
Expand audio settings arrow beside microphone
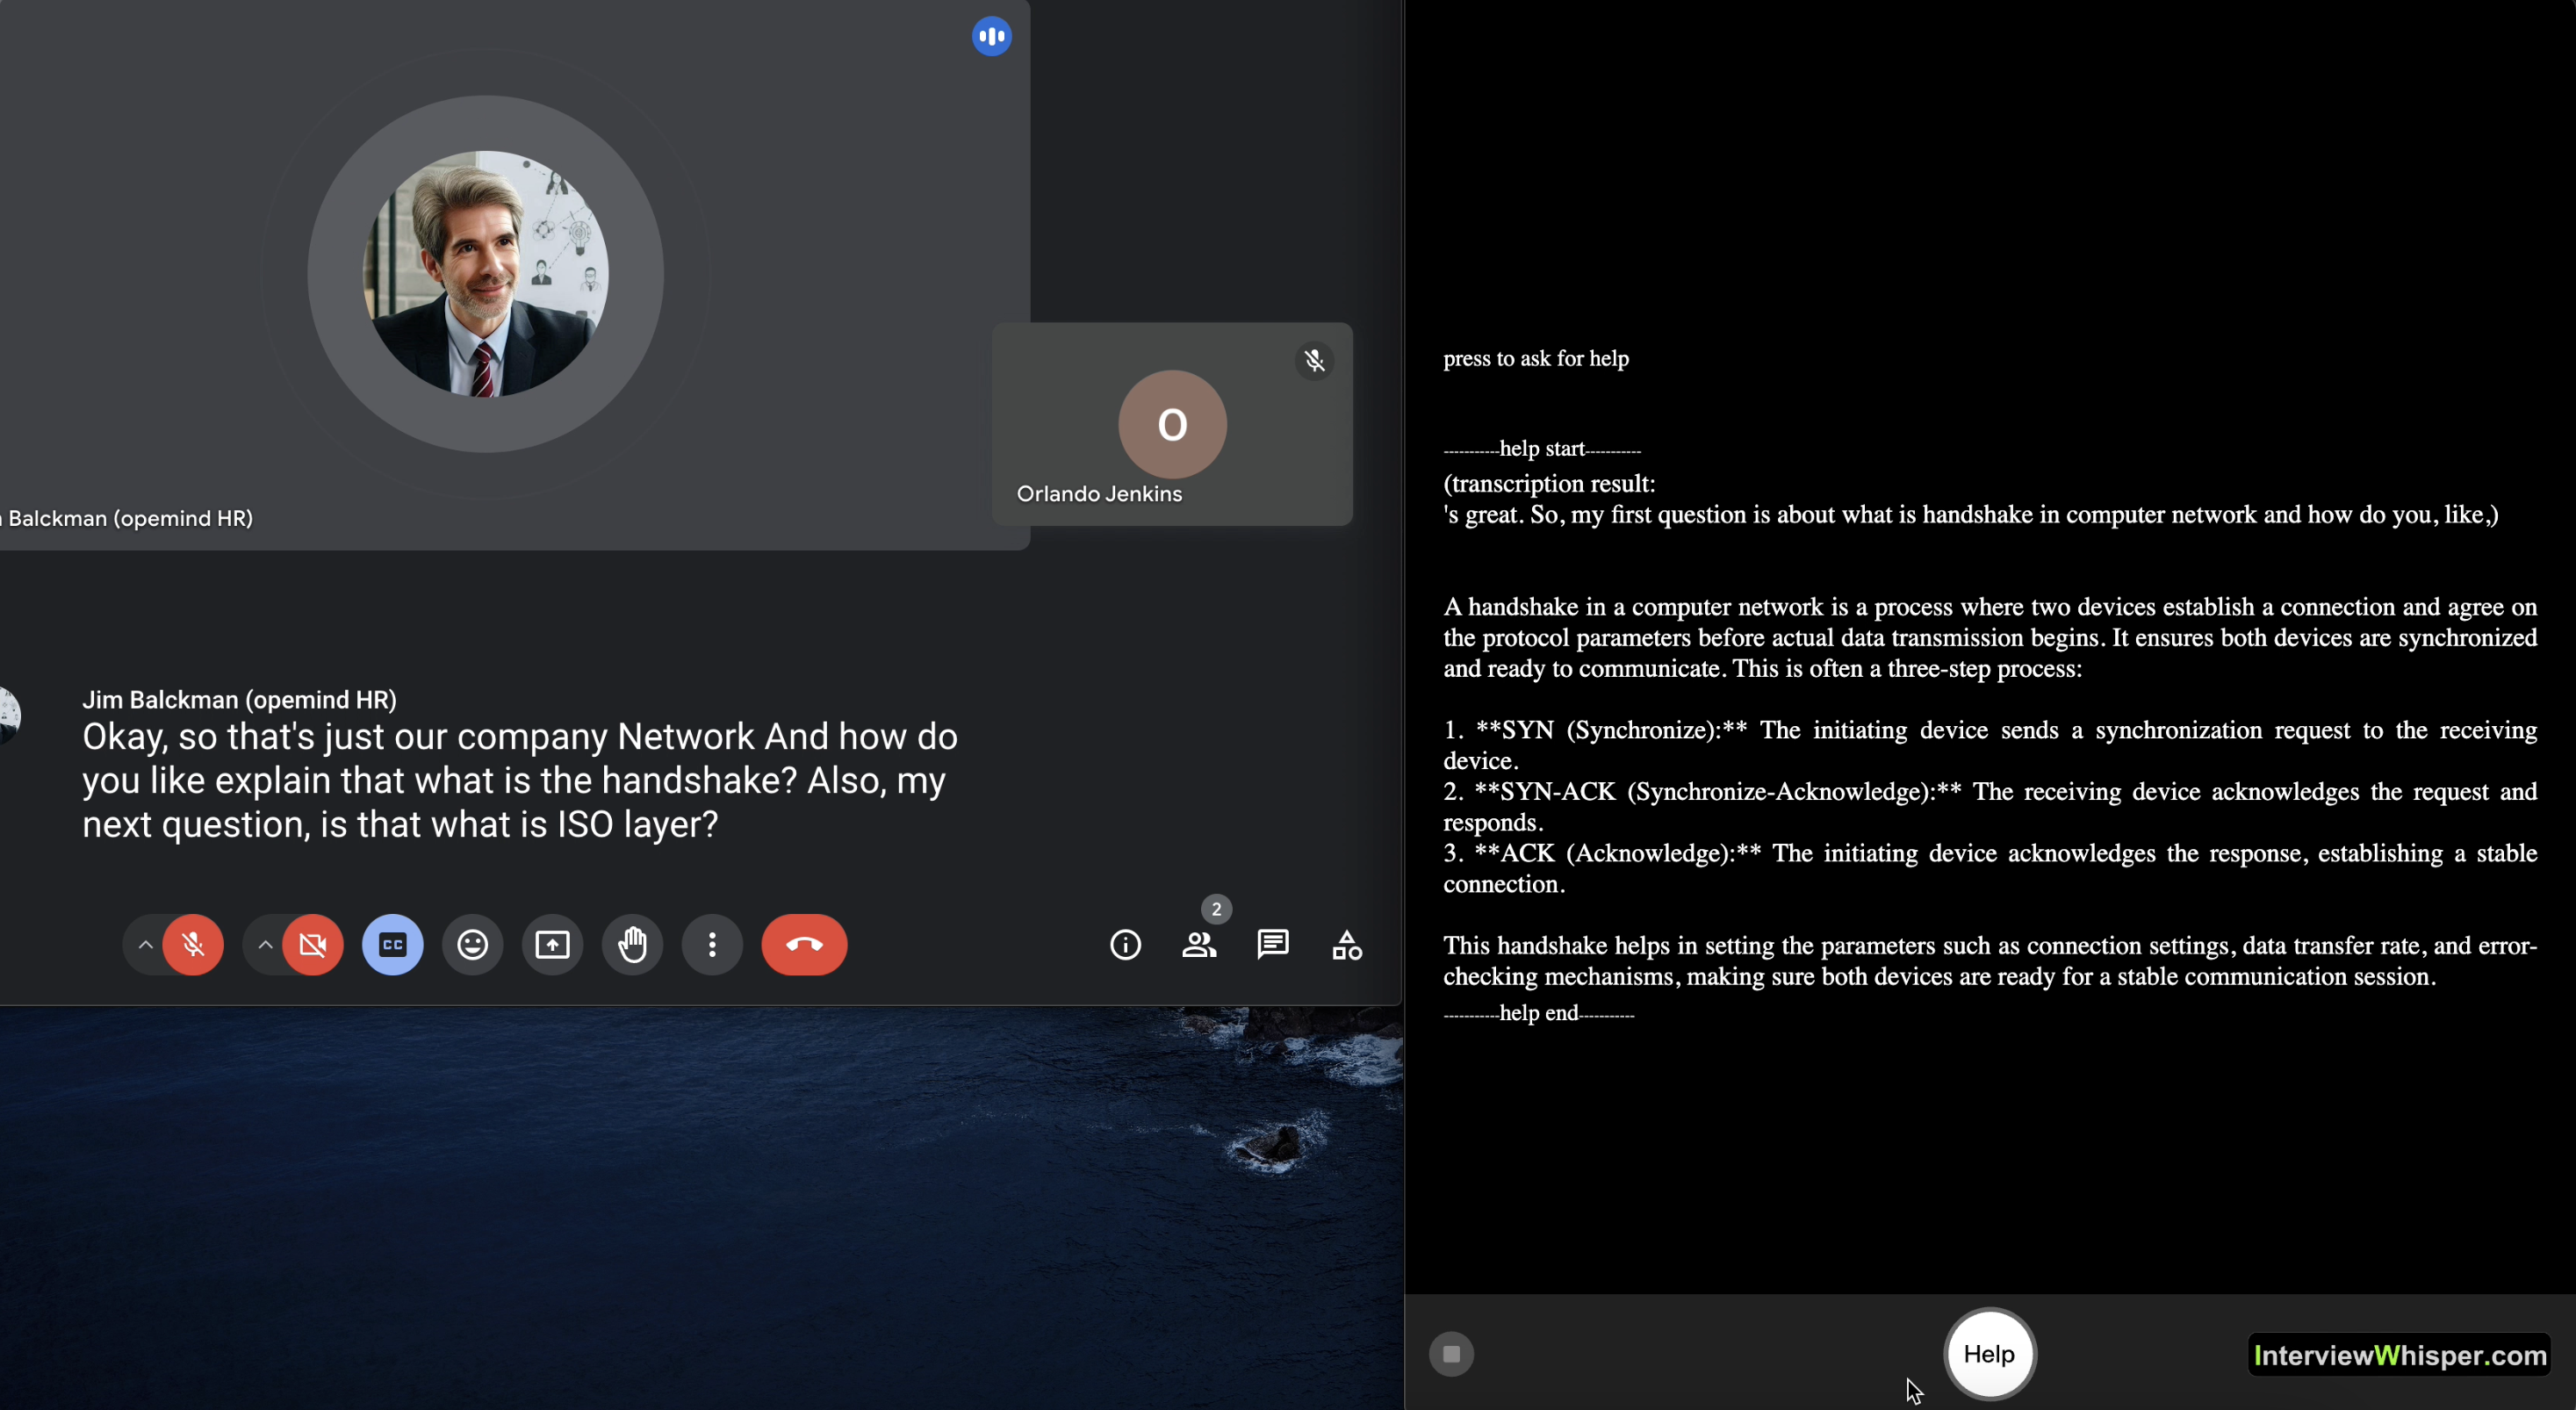pyautogui.click(x=146, y=945)
